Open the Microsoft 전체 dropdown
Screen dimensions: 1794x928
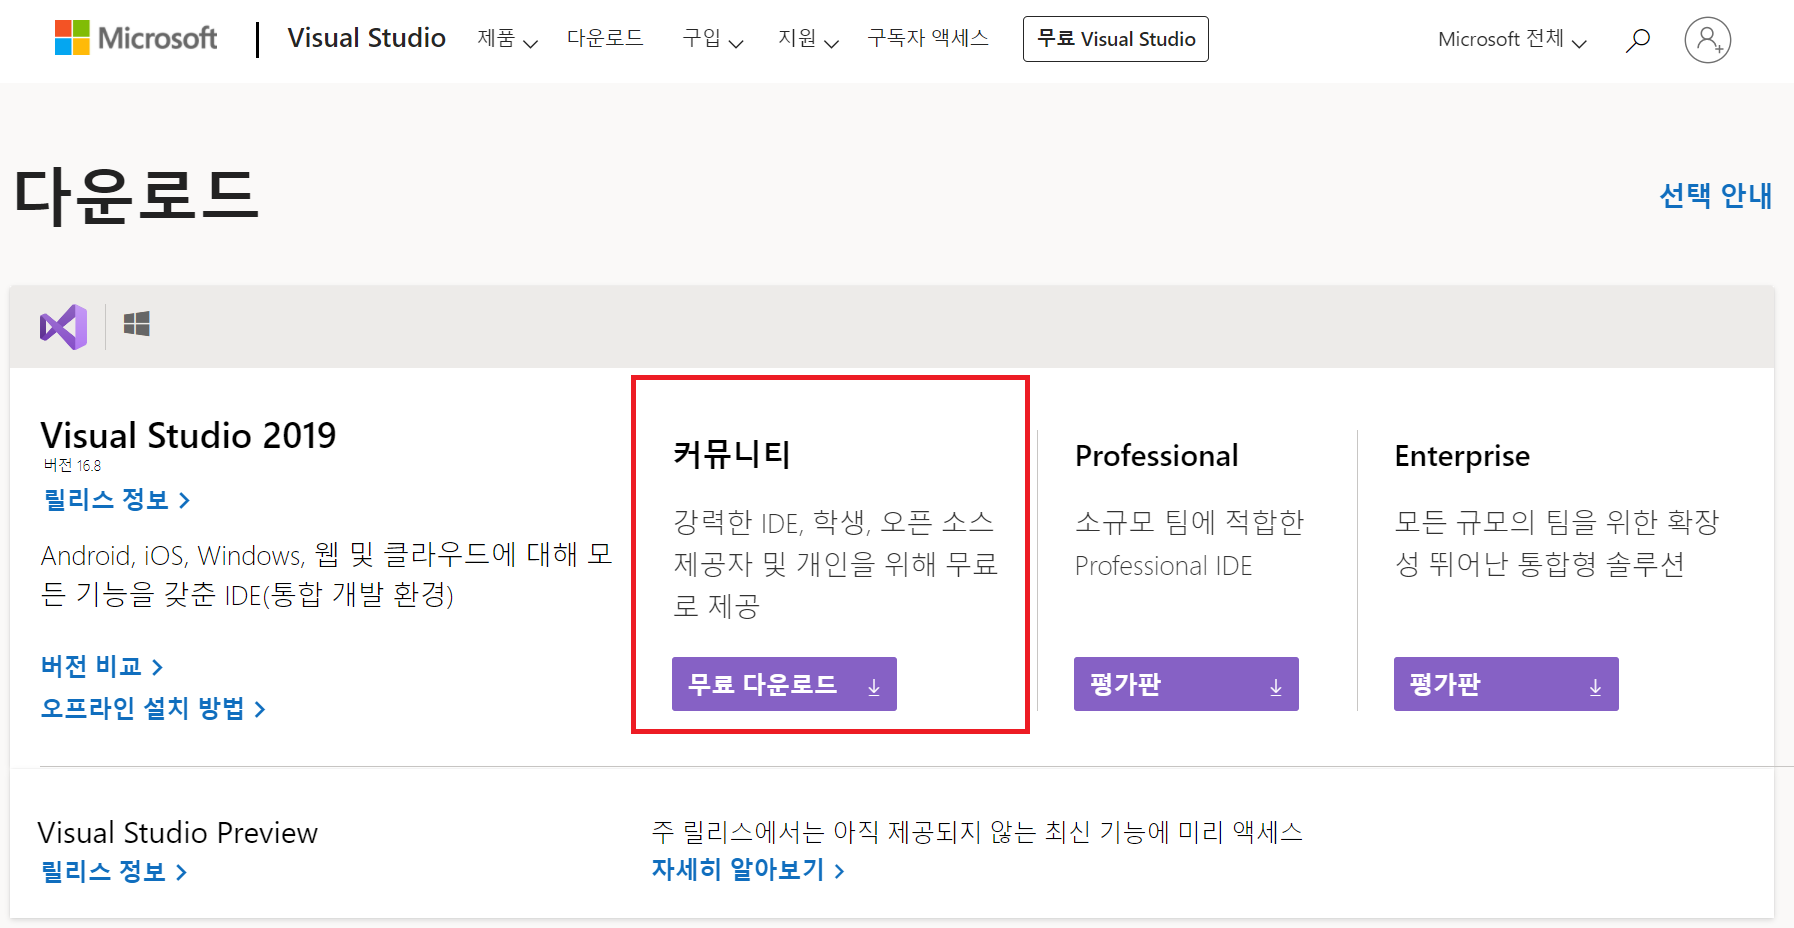[1511, 39]
